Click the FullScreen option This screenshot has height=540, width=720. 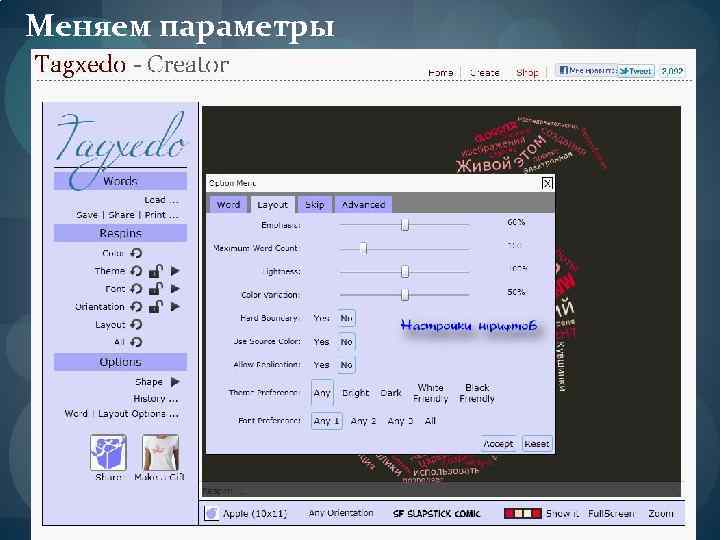click(x=611, y=513)
